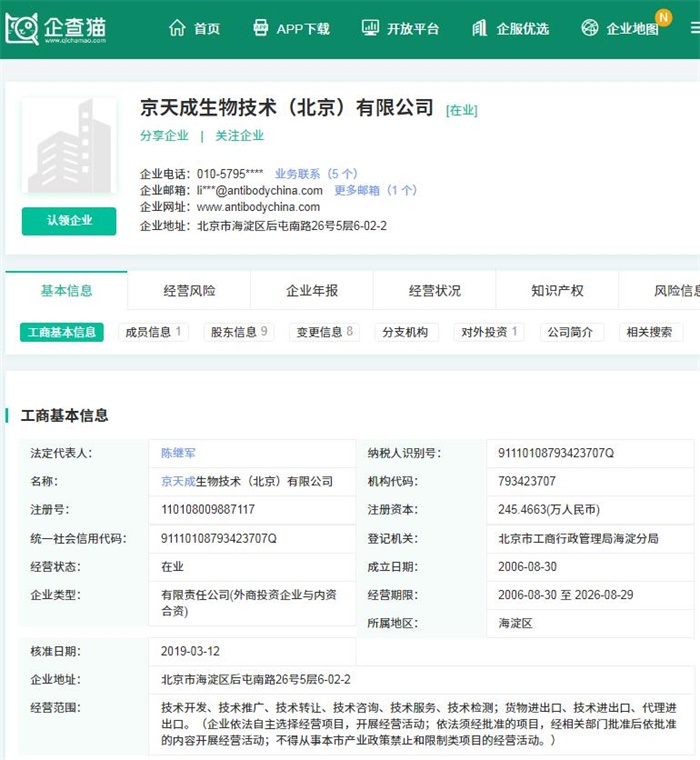Screen dimensions: 700x760
Task: Click the 统一社会信用代码 value 91110108793423707Q
Action: click(x=219, y=538)
